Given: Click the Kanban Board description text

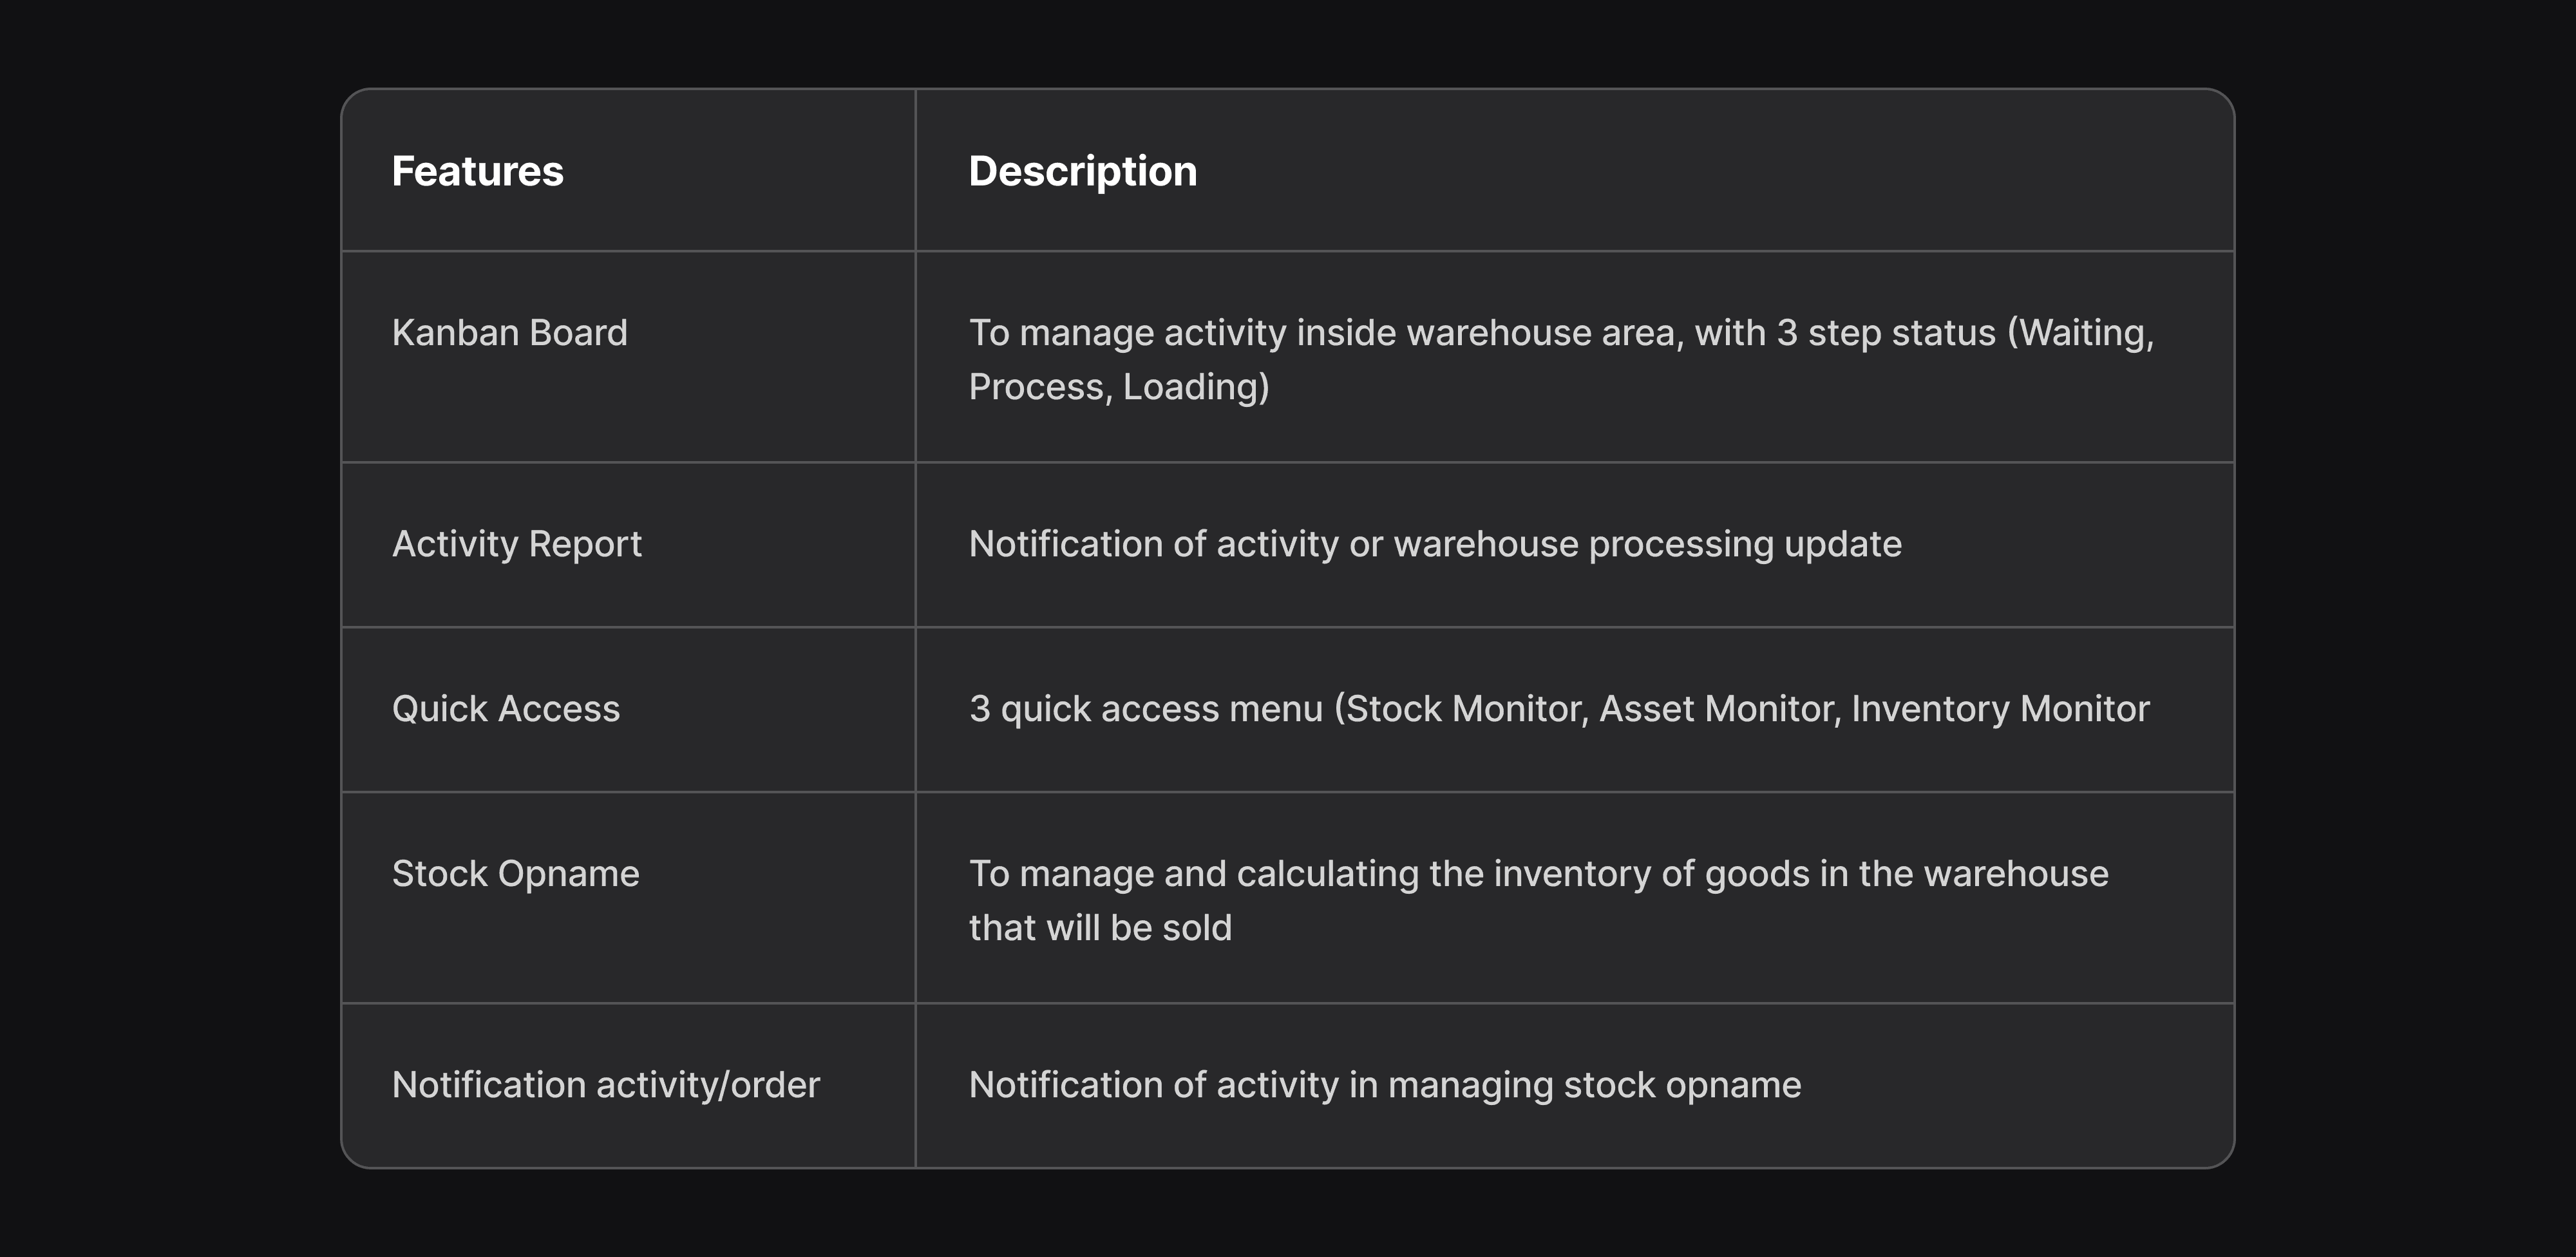Looking at the screenshot, I should point(1561,359).
